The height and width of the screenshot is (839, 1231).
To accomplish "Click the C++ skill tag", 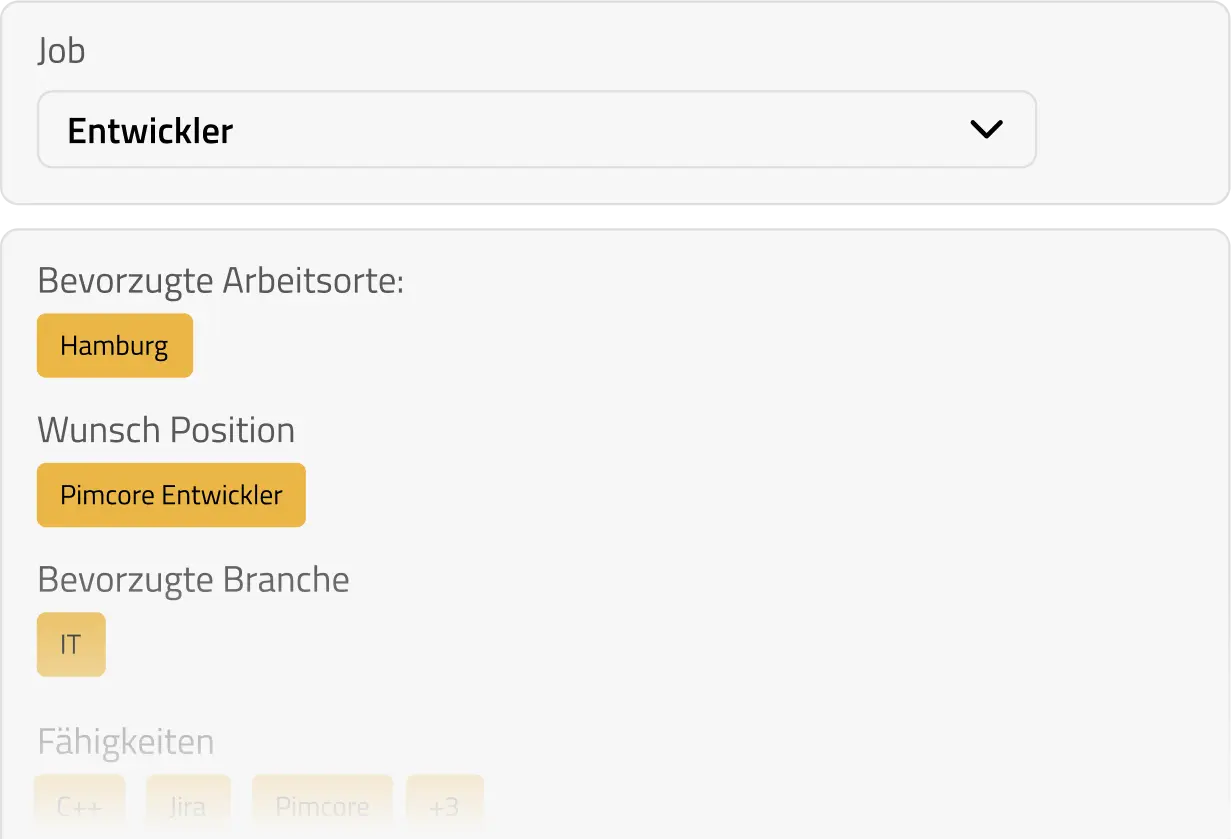I will coord(80,806).
